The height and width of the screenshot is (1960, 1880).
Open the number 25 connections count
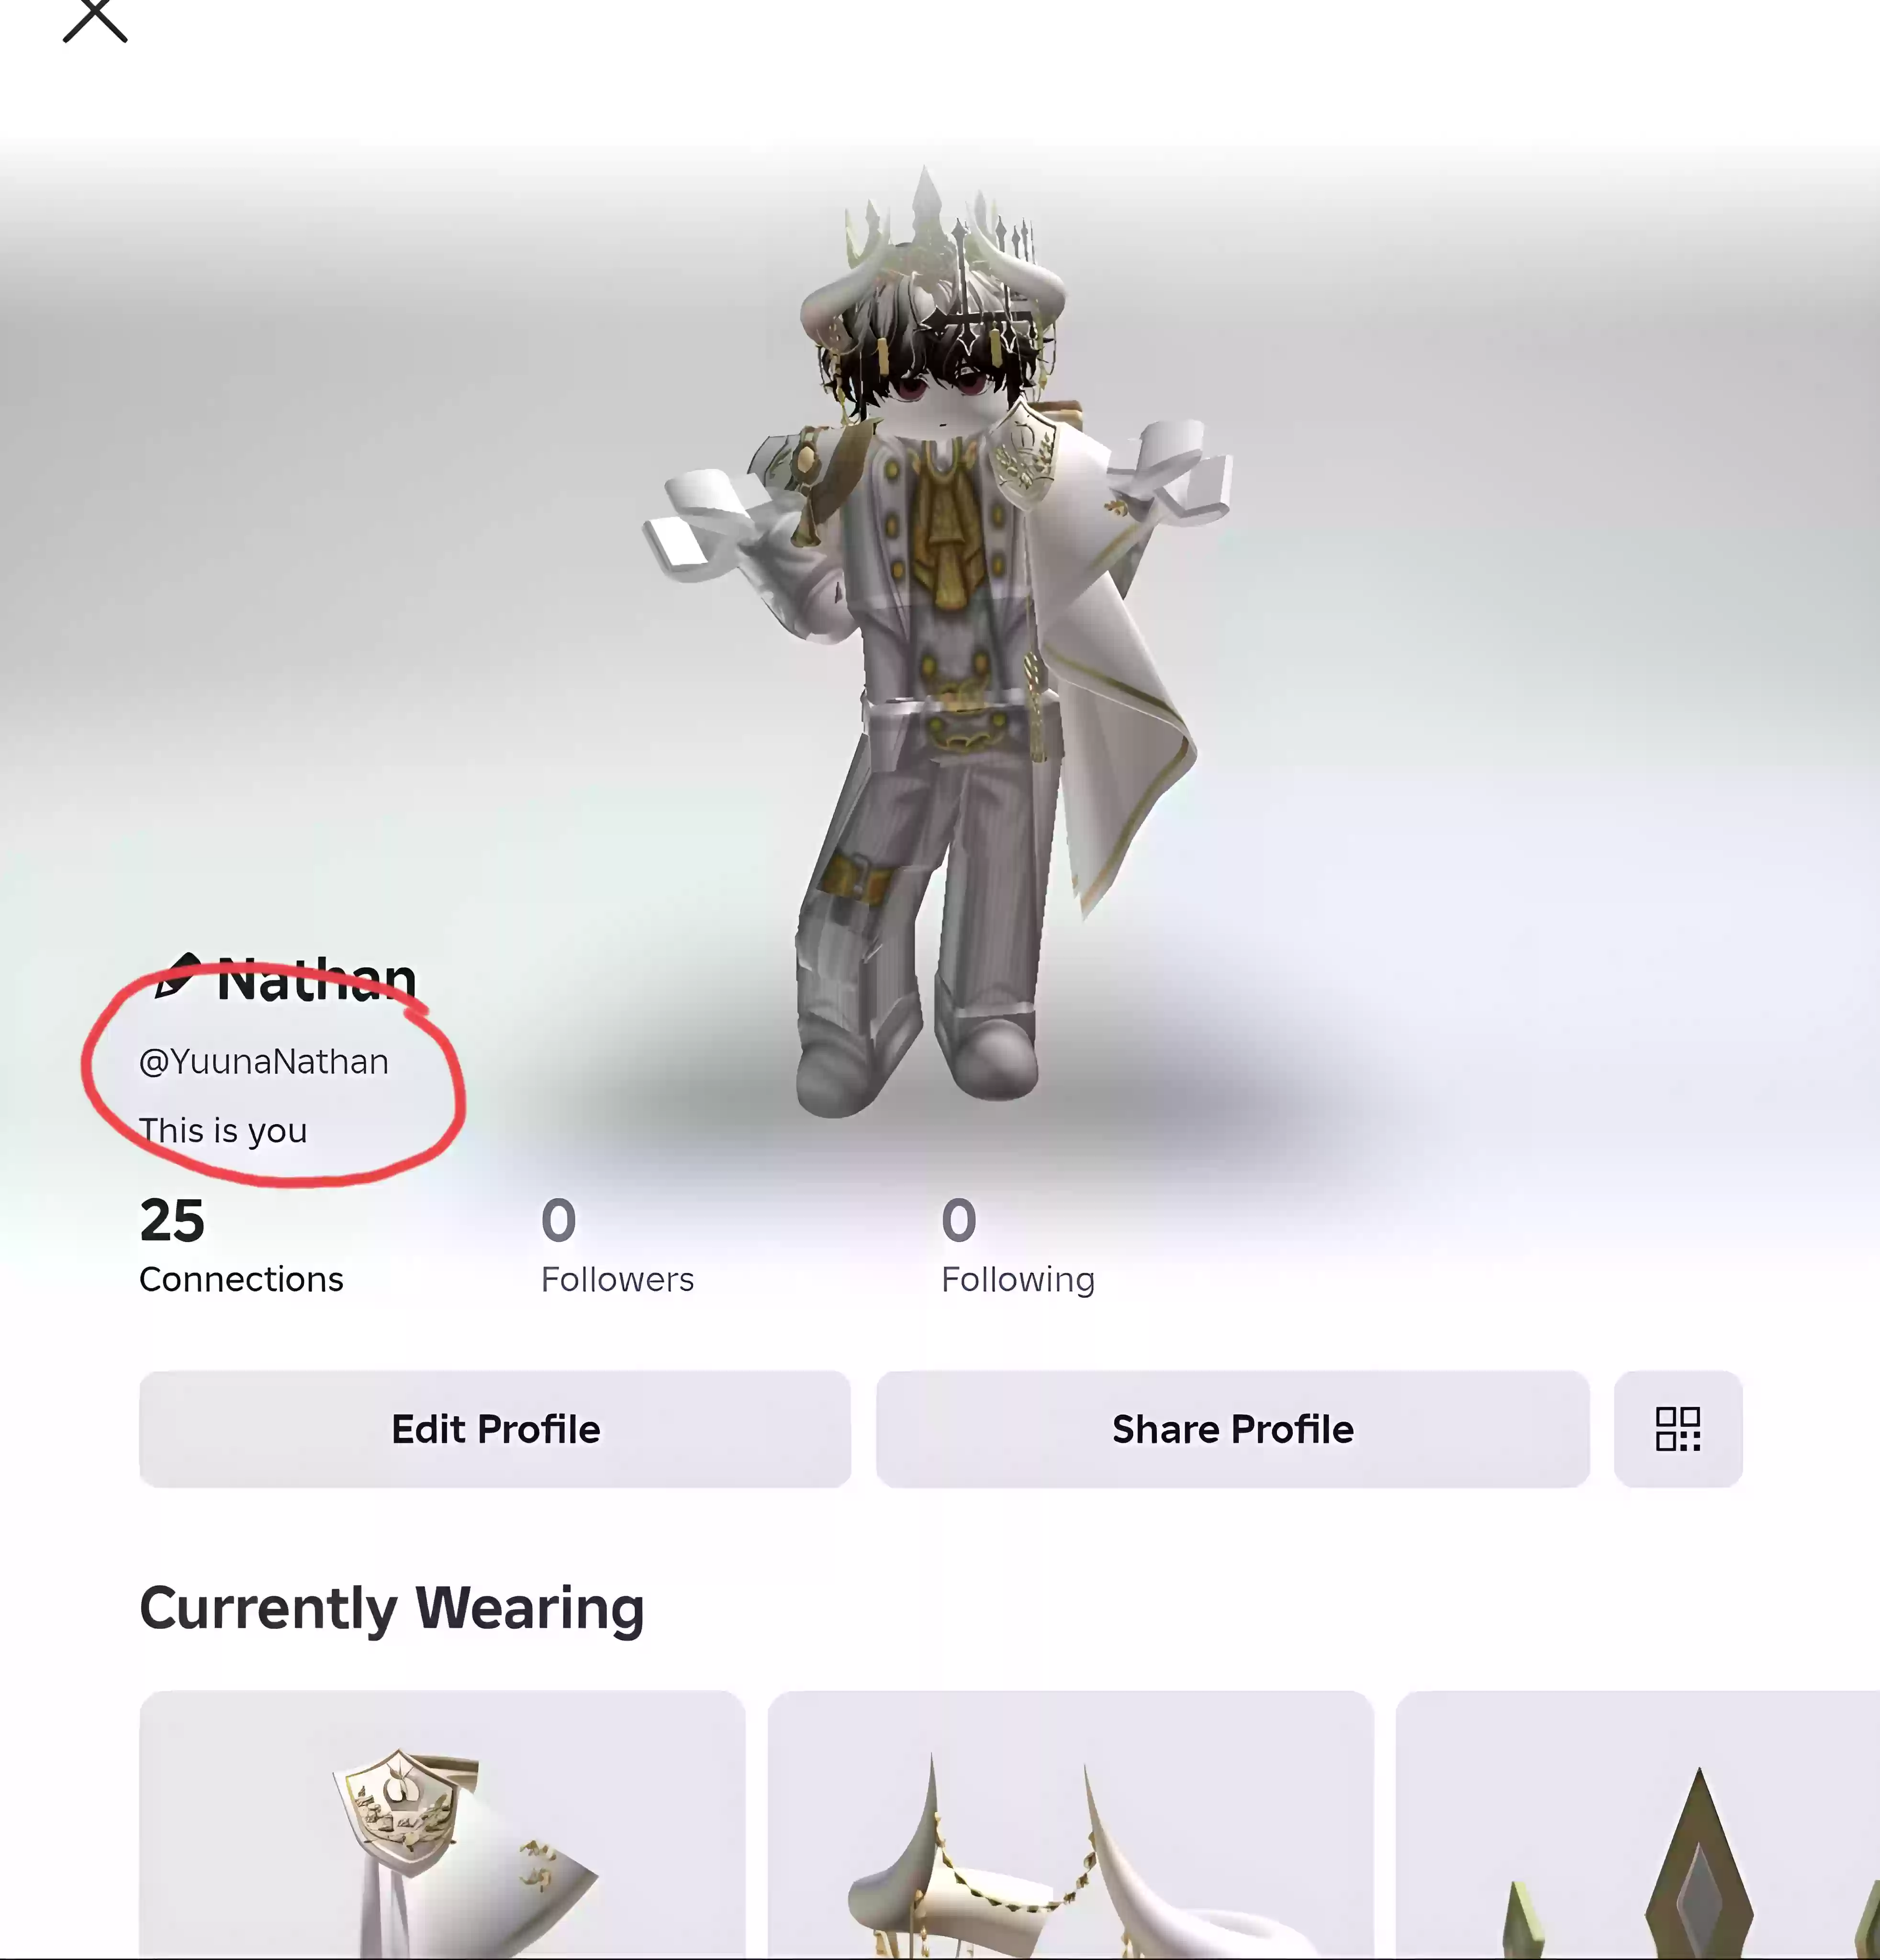172,1221
